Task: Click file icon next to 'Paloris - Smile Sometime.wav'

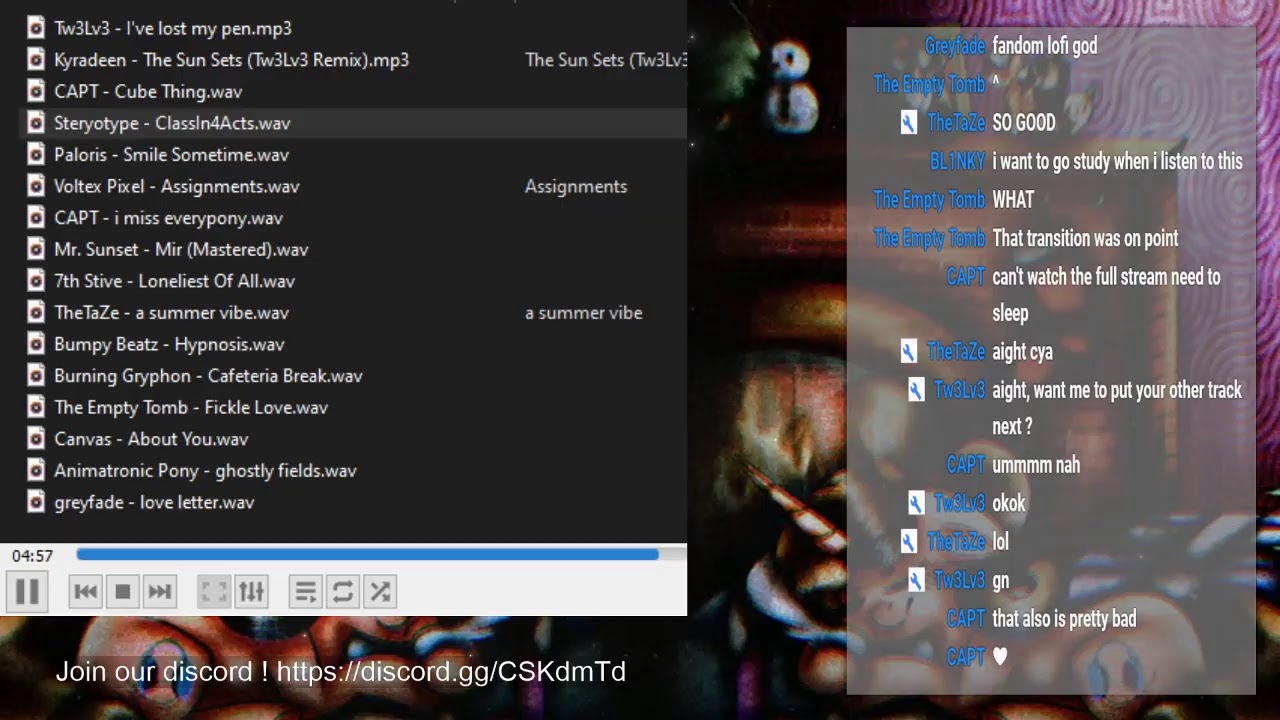Action: [36, 155]
